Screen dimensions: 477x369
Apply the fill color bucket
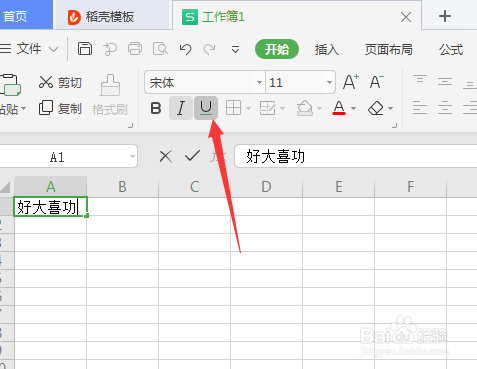tap(305, 108)
